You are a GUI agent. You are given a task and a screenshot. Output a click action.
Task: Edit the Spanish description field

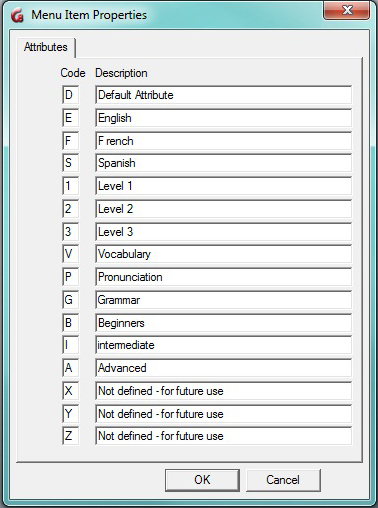coord(223,163)
